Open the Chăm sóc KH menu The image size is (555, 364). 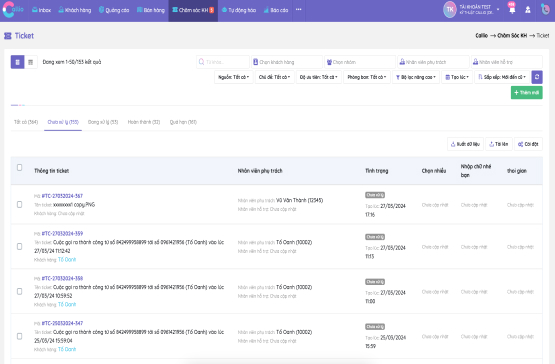(193, 10)
